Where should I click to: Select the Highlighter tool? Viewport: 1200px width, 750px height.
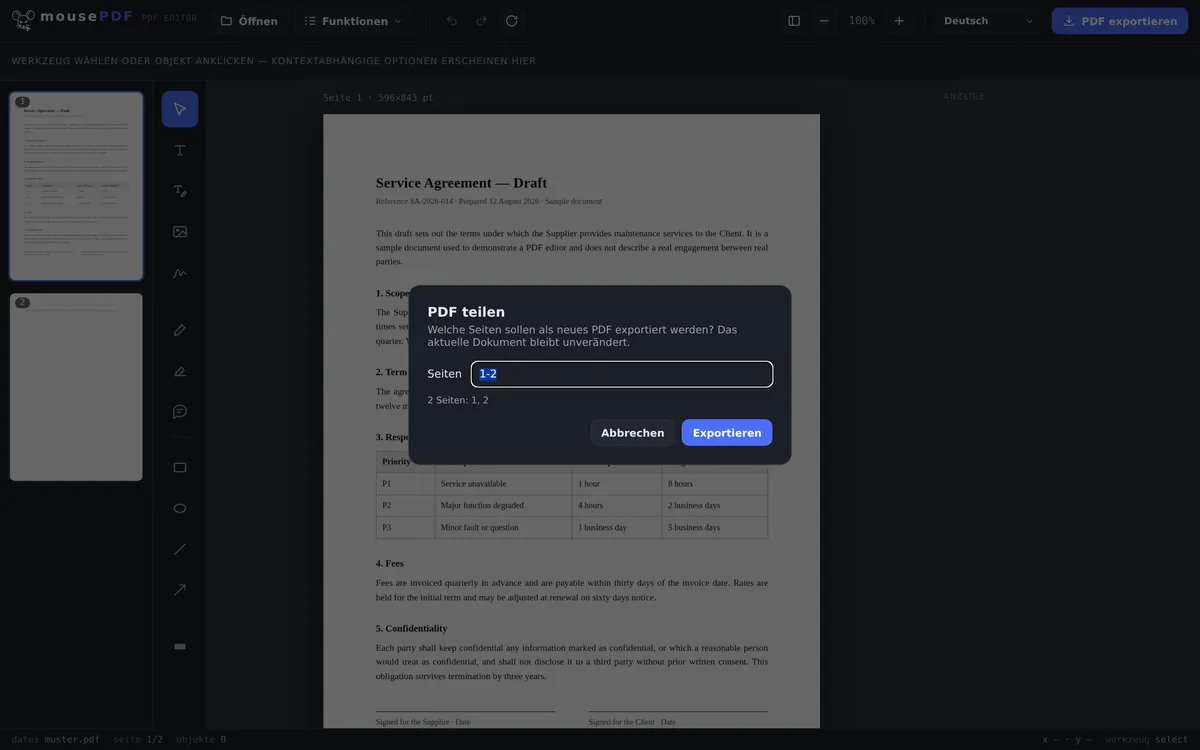[180, 371]
